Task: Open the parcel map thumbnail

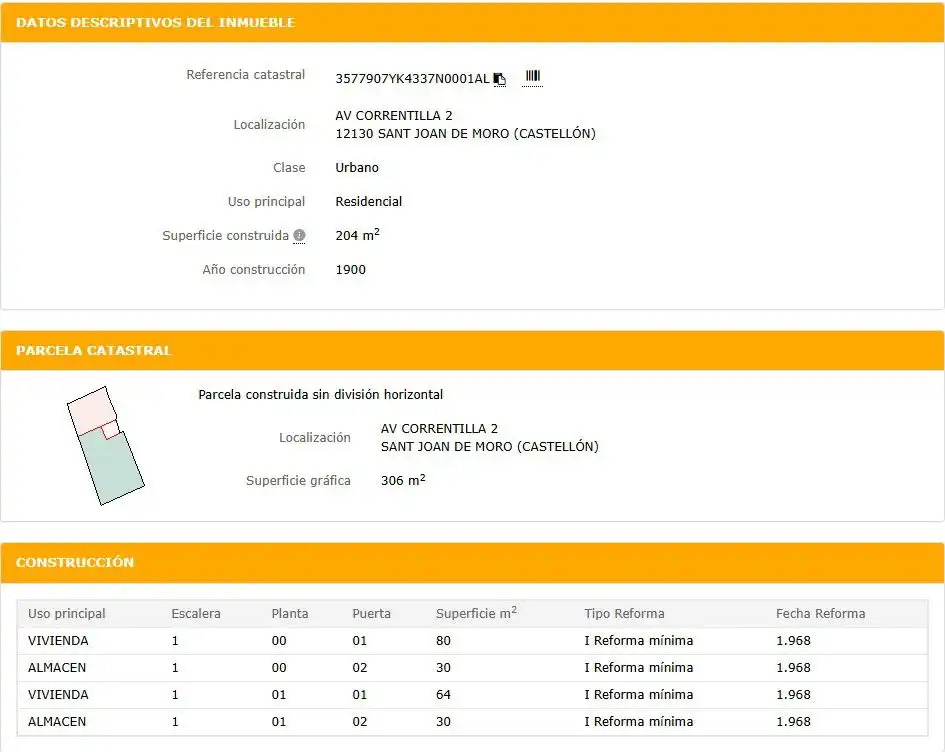Action: click(105, 445)
